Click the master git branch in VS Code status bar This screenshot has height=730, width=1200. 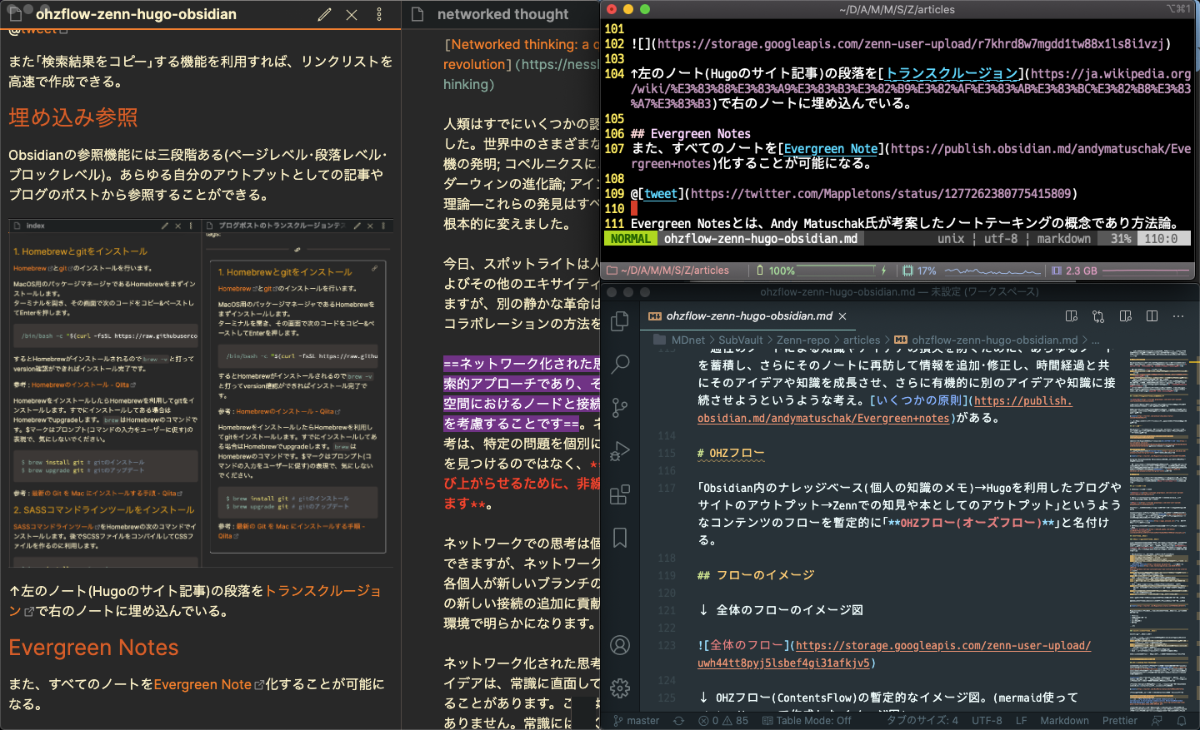[634, 720]
